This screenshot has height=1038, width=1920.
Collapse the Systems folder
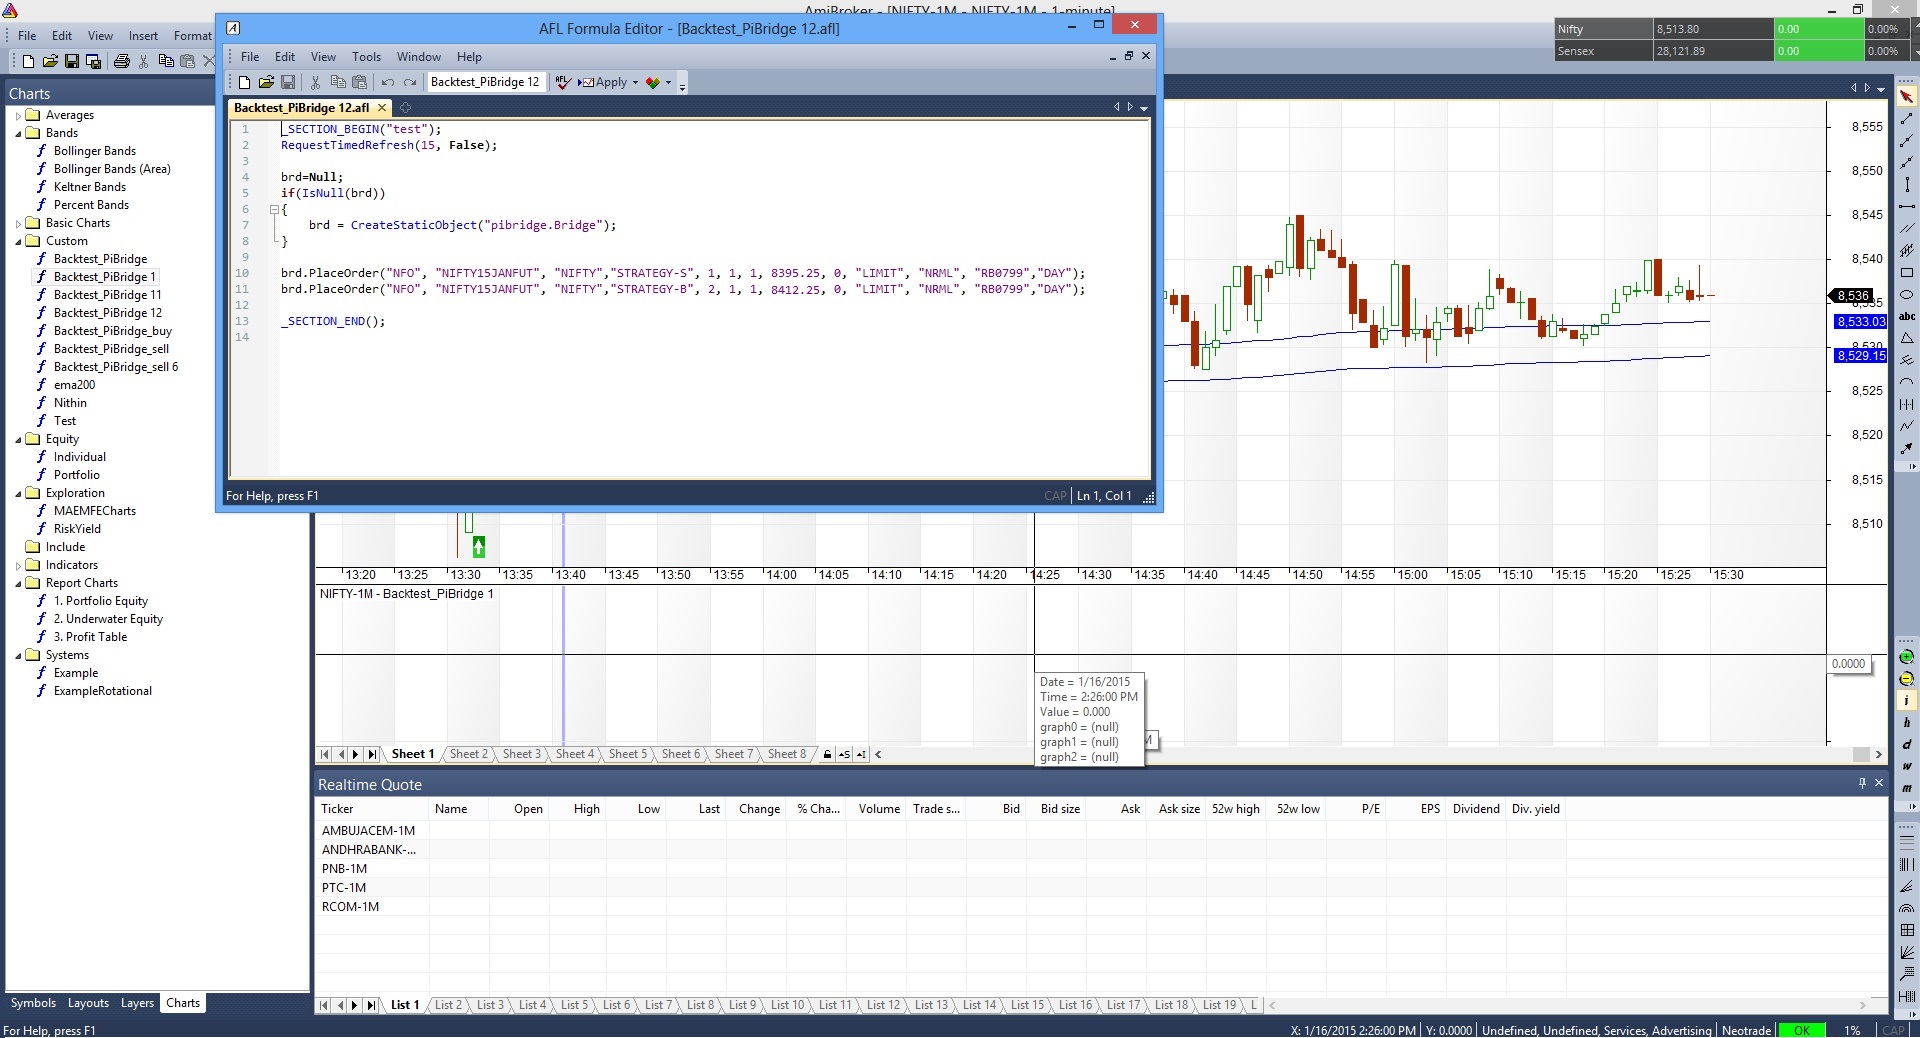click(18, 655)
